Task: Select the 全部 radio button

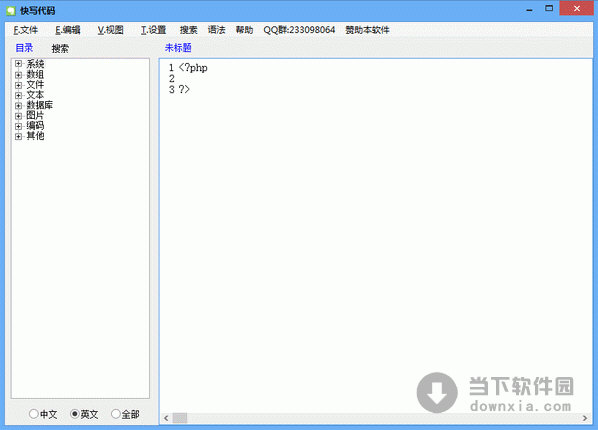Action: (125, 414)
